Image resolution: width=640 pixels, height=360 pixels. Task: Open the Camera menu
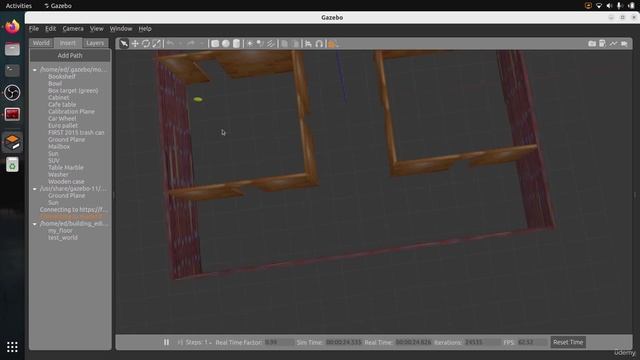(x=73, y=29)
